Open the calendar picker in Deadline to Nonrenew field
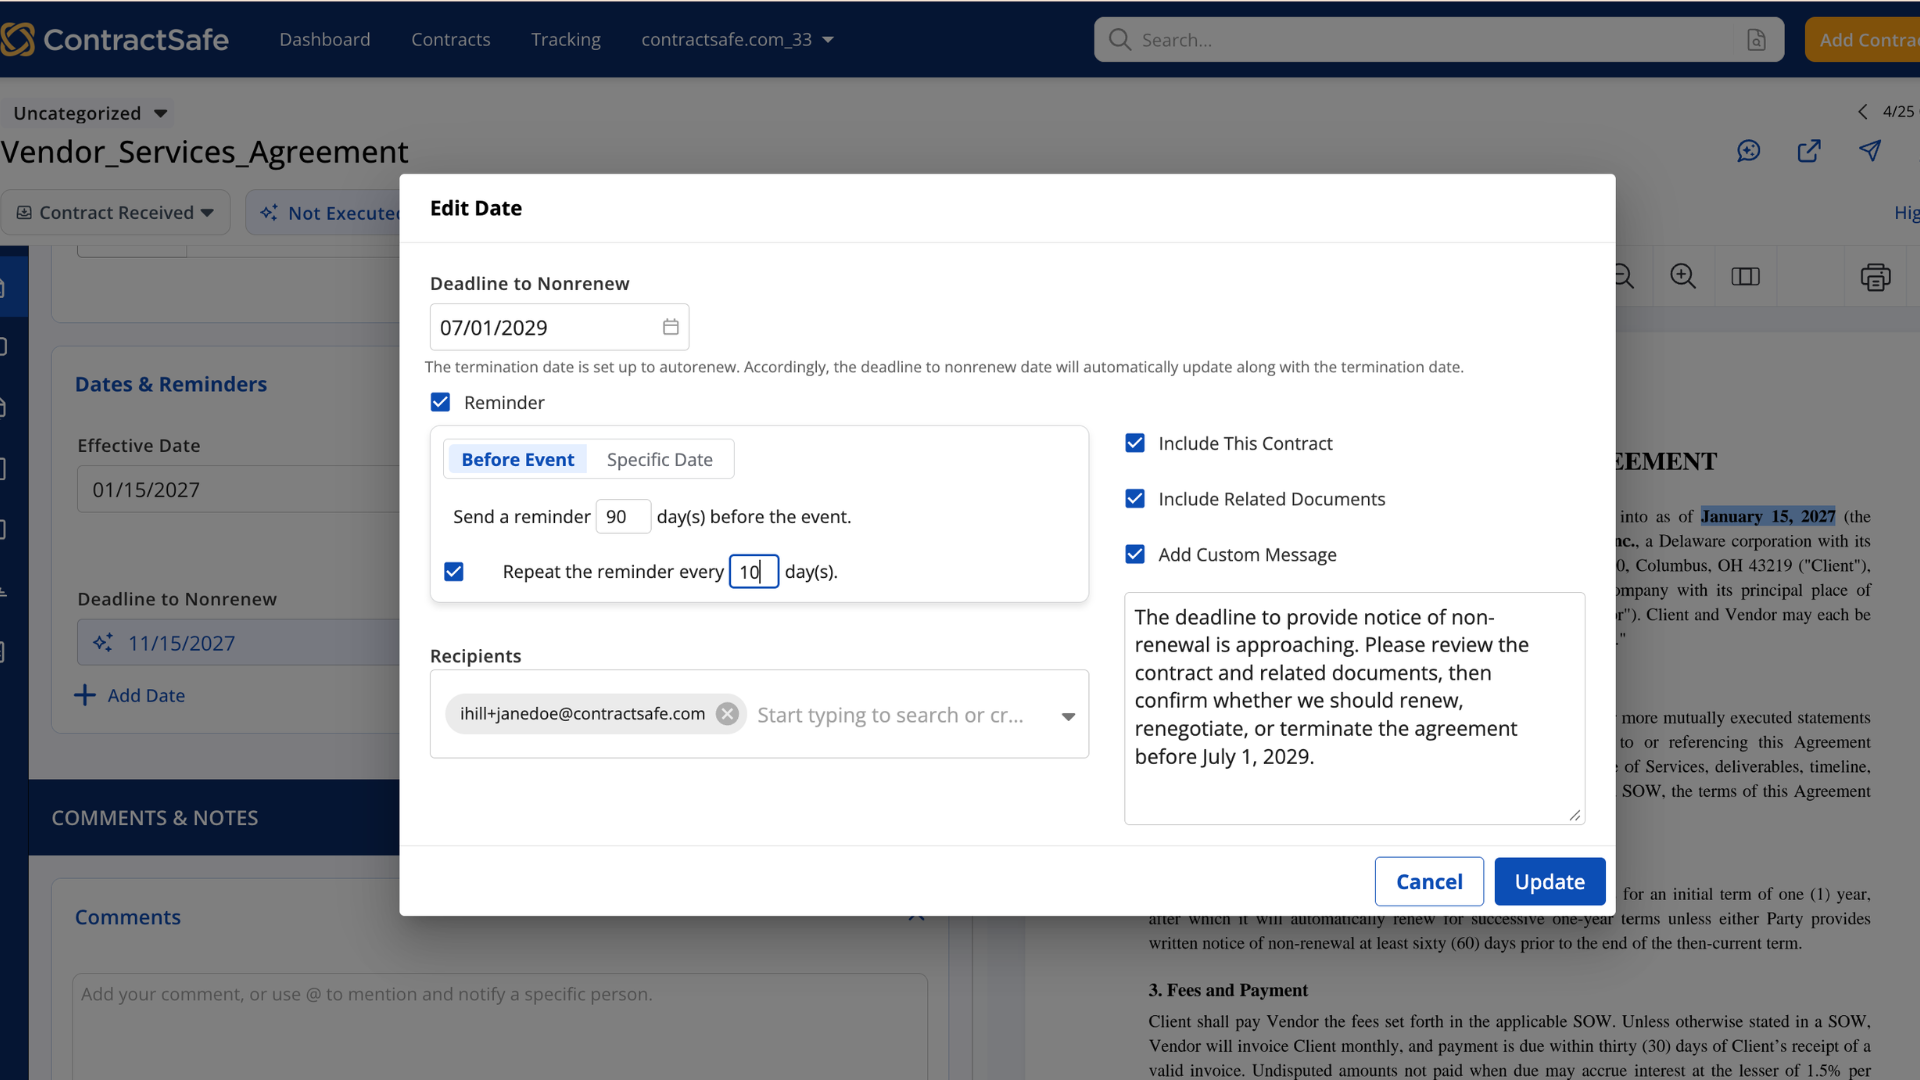Image resolution: width=1920 pixels, height=1080 pixels. coord(670,327)
